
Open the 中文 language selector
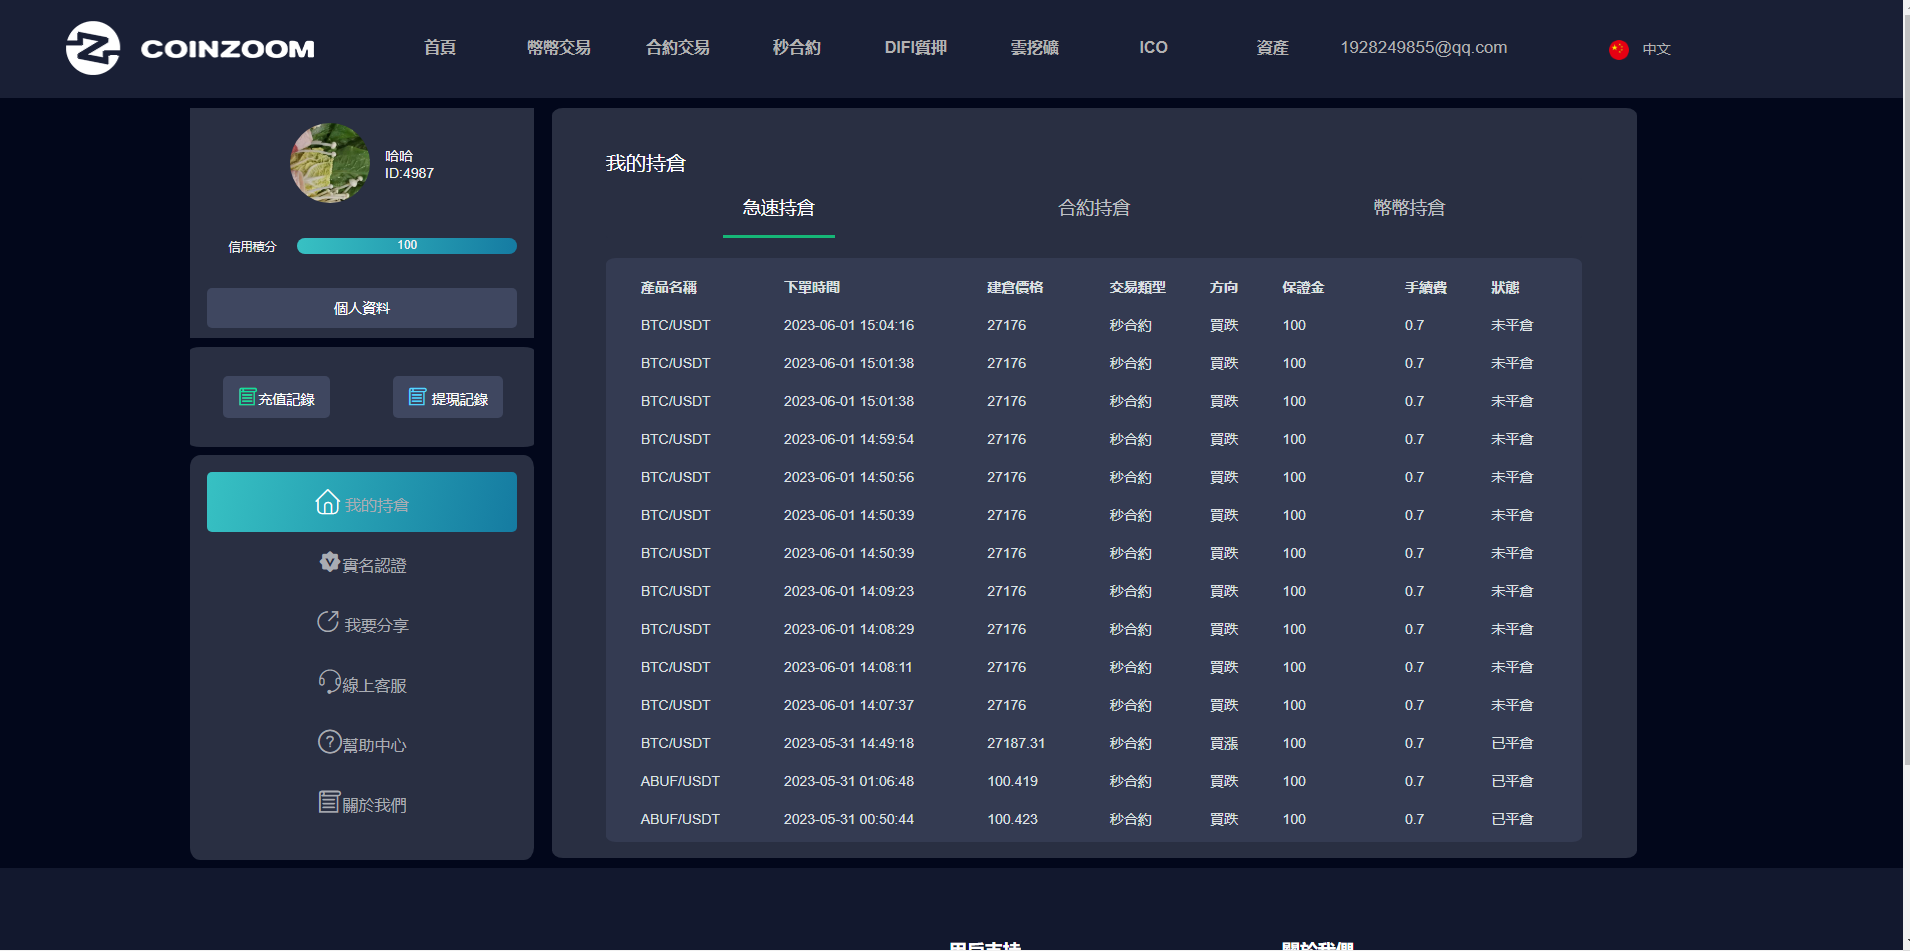(x=1656, y=49)
